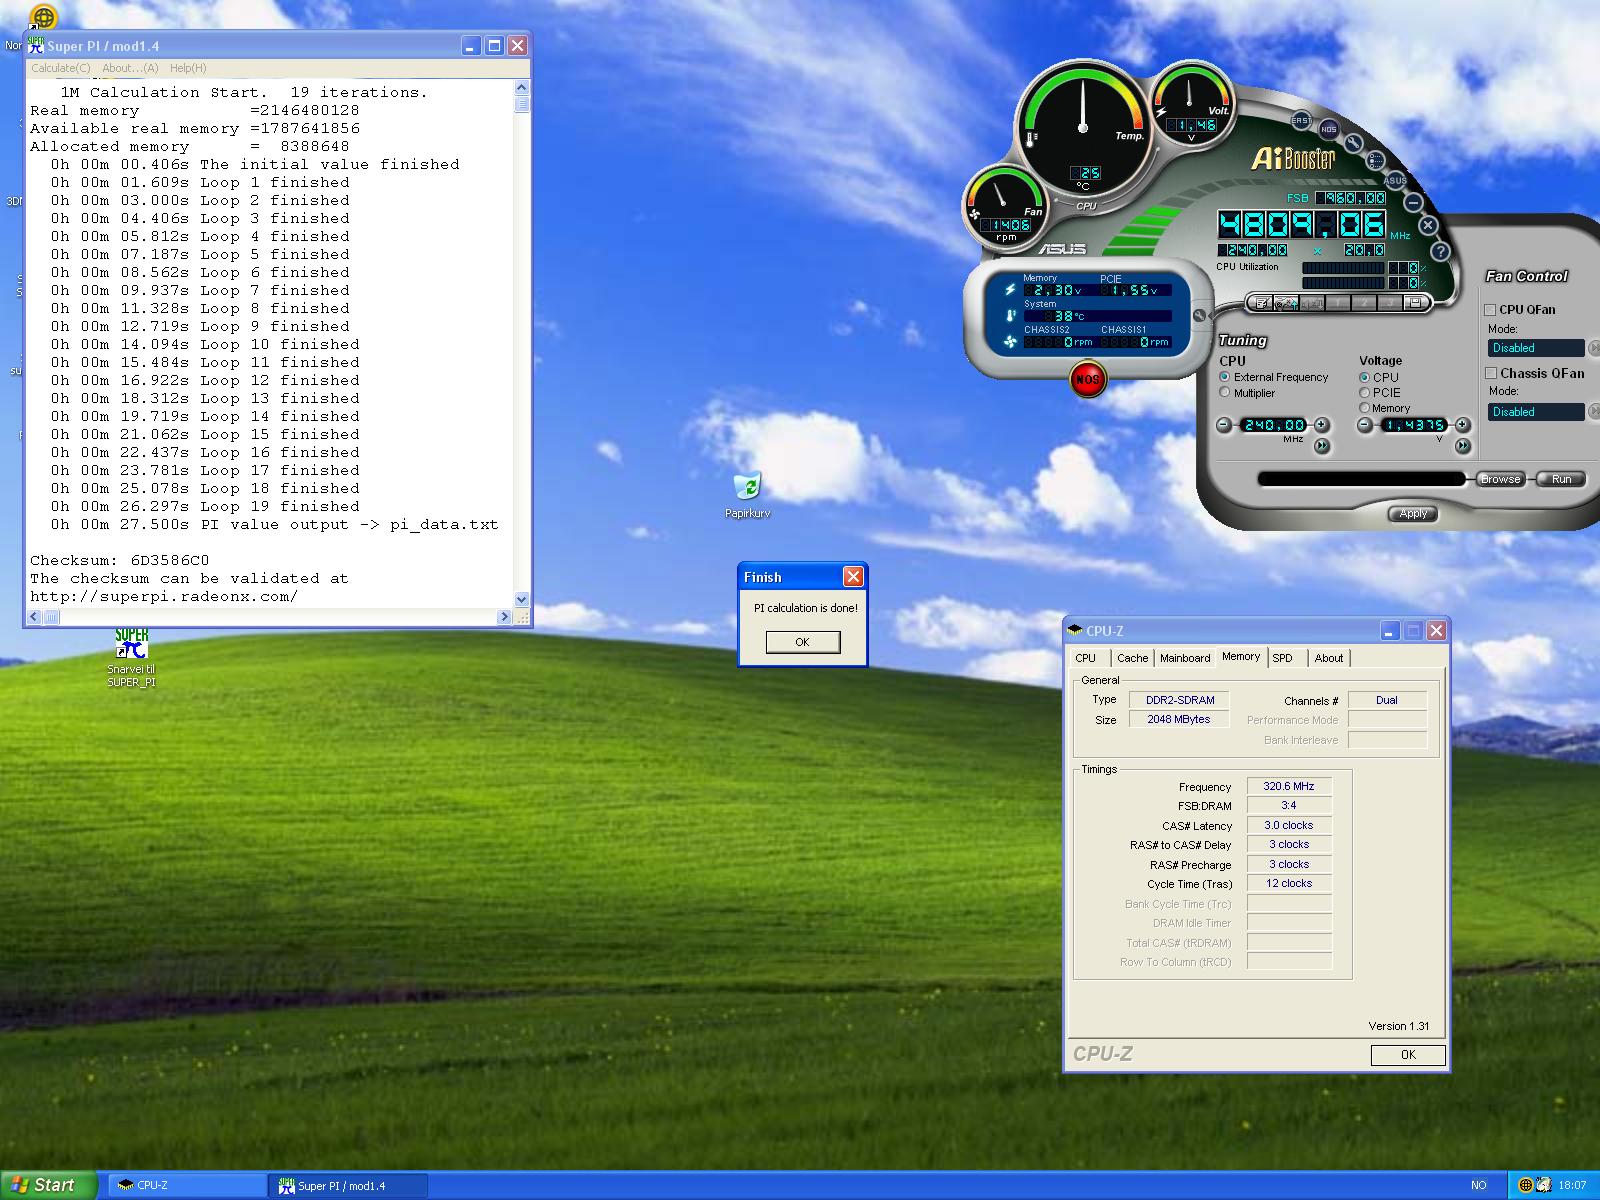Image resolution: width=1600 pixels, height=1200 pixels.
Task: Open the wrench settings icon on the AI Booster arc
Action: [x=1354, y=143]
